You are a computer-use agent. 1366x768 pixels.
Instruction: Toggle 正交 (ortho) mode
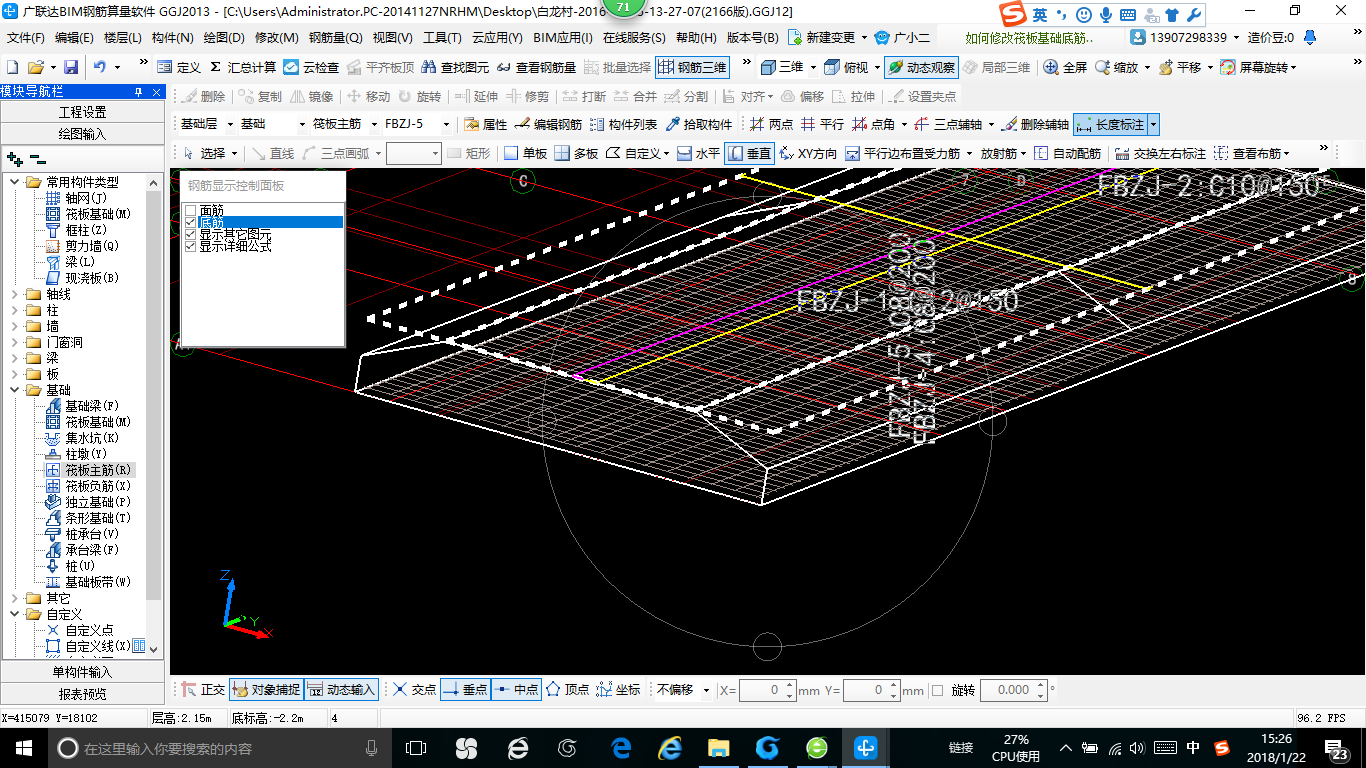[x=203, y=690]
